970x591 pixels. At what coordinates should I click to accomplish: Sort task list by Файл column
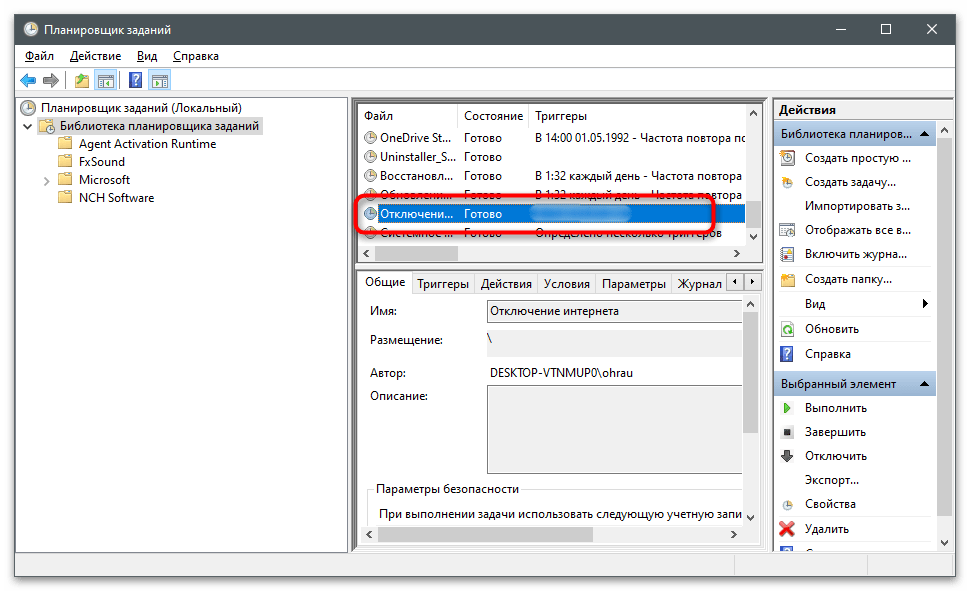click(408, 116)
